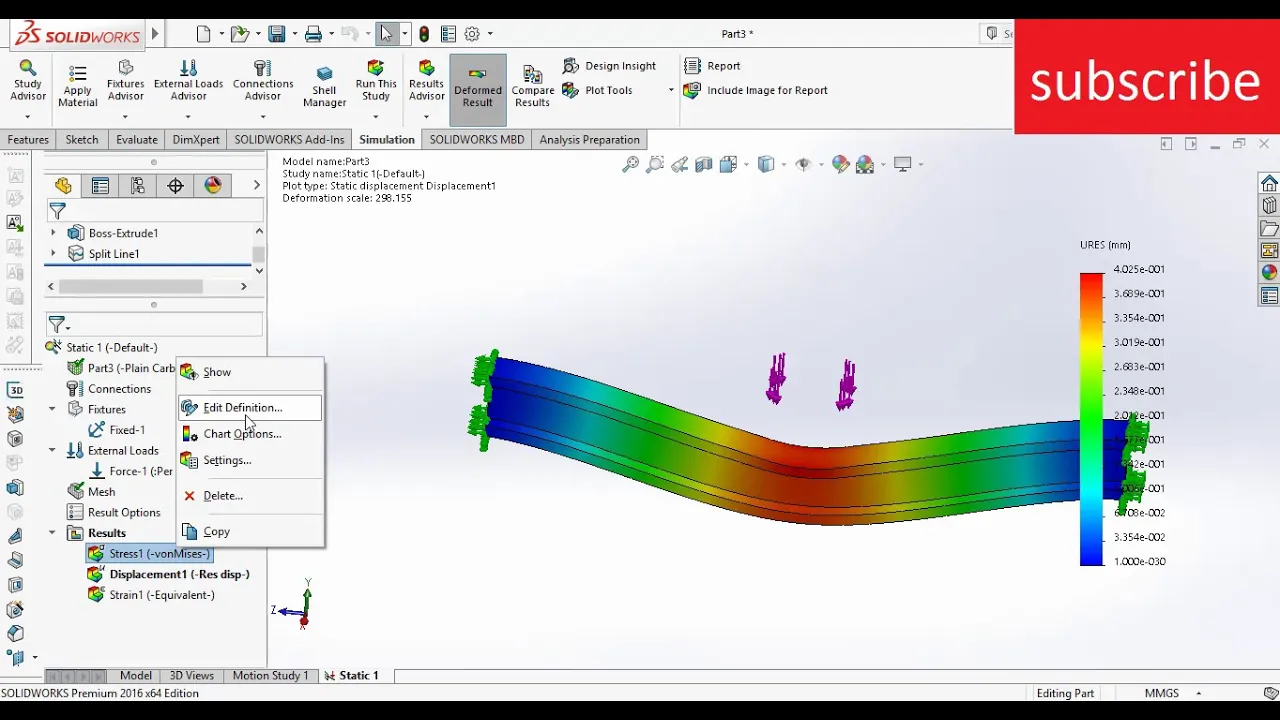Choose Copy in context menu

(250, 532)
